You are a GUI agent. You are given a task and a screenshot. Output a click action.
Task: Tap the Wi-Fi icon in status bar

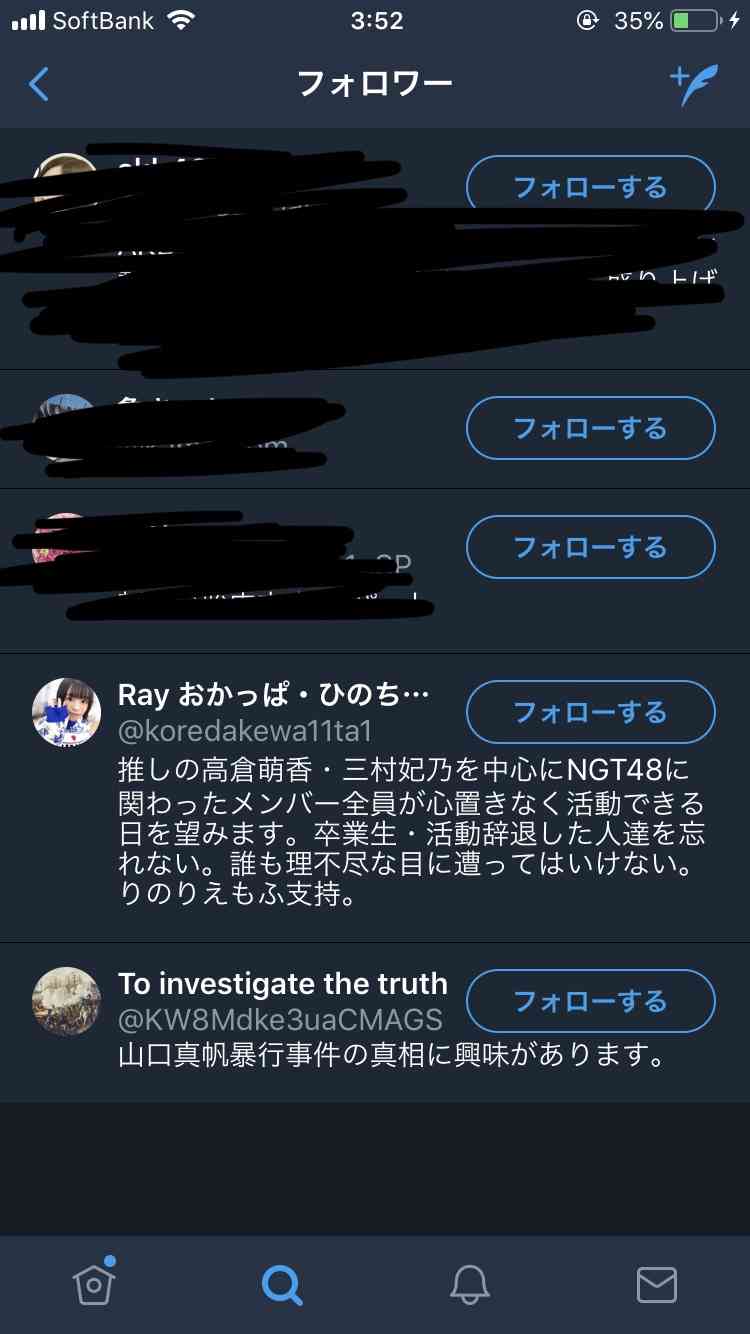click(181, 20)
